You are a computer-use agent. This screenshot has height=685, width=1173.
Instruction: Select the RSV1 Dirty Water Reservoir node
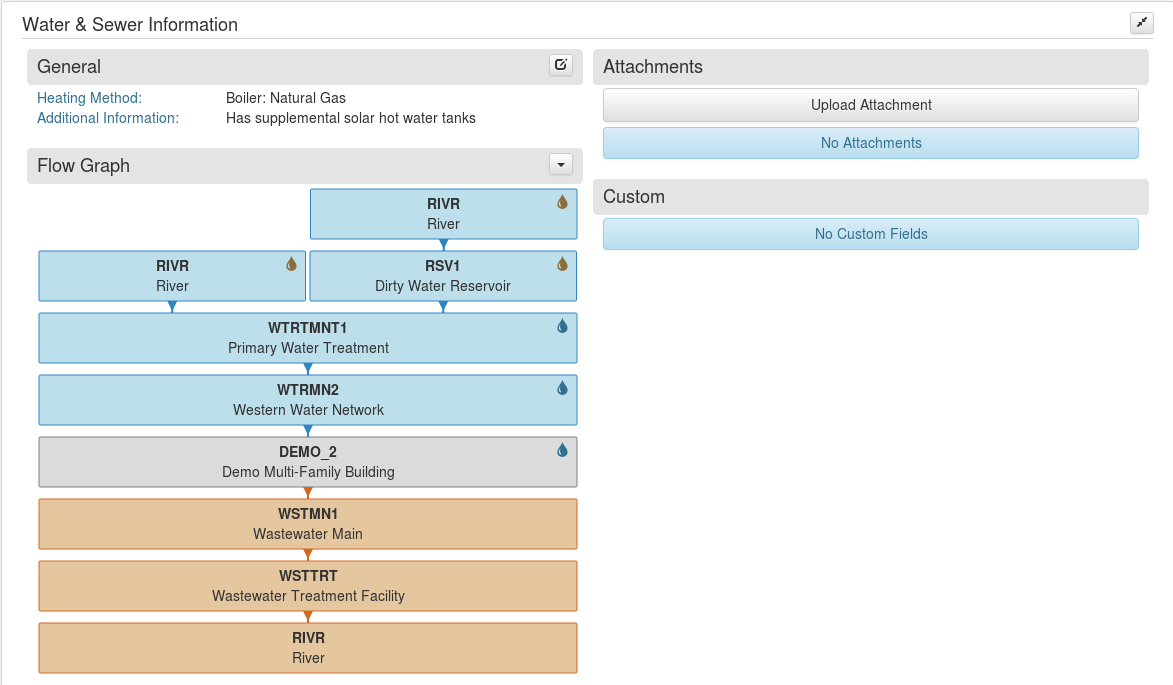443,276
